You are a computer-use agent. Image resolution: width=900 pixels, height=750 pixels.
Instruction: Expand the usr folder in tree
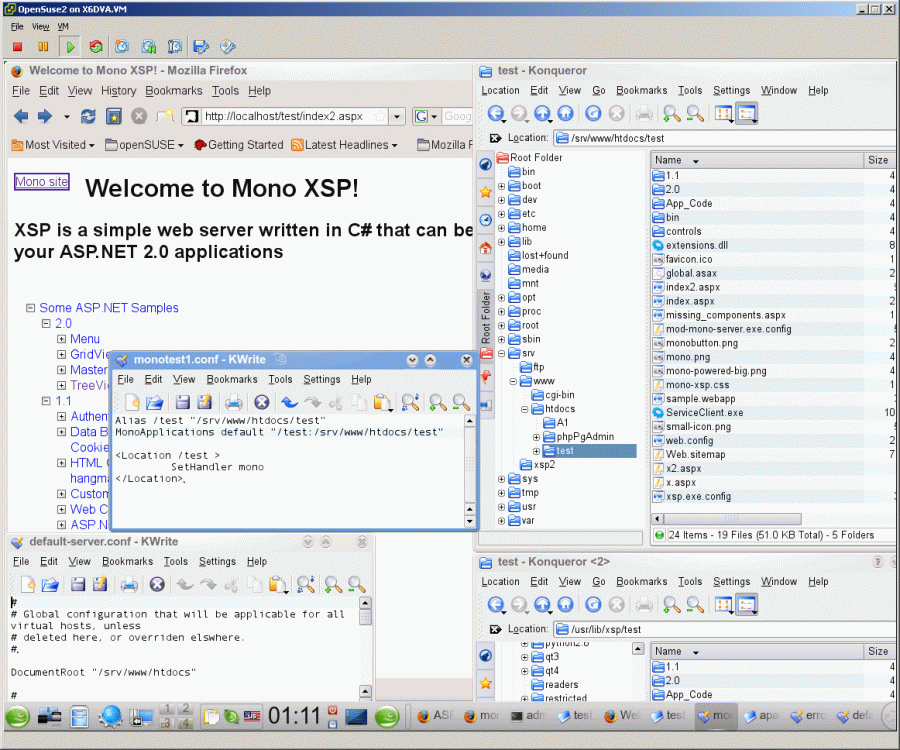pos(501,507)
